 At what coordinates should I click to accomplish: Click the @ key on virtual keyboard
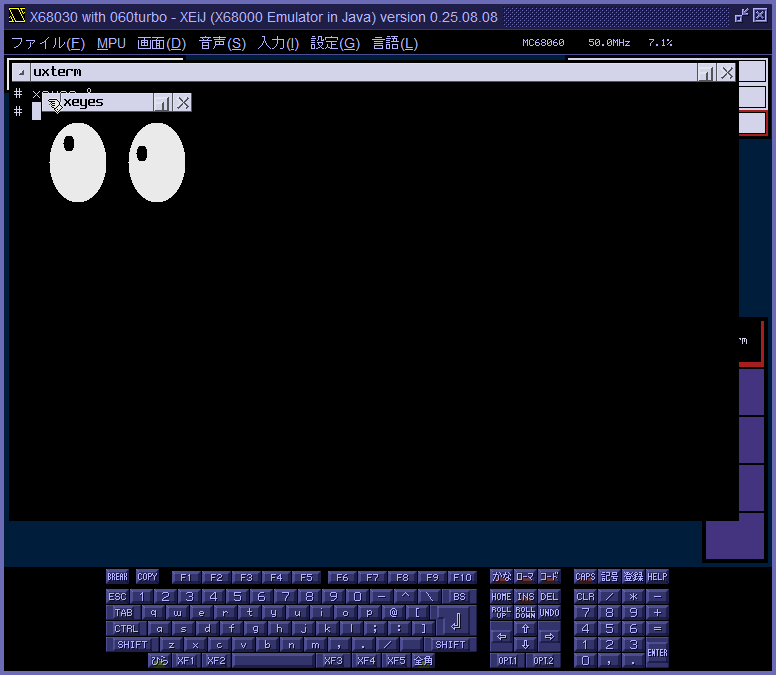pos(393,613)
